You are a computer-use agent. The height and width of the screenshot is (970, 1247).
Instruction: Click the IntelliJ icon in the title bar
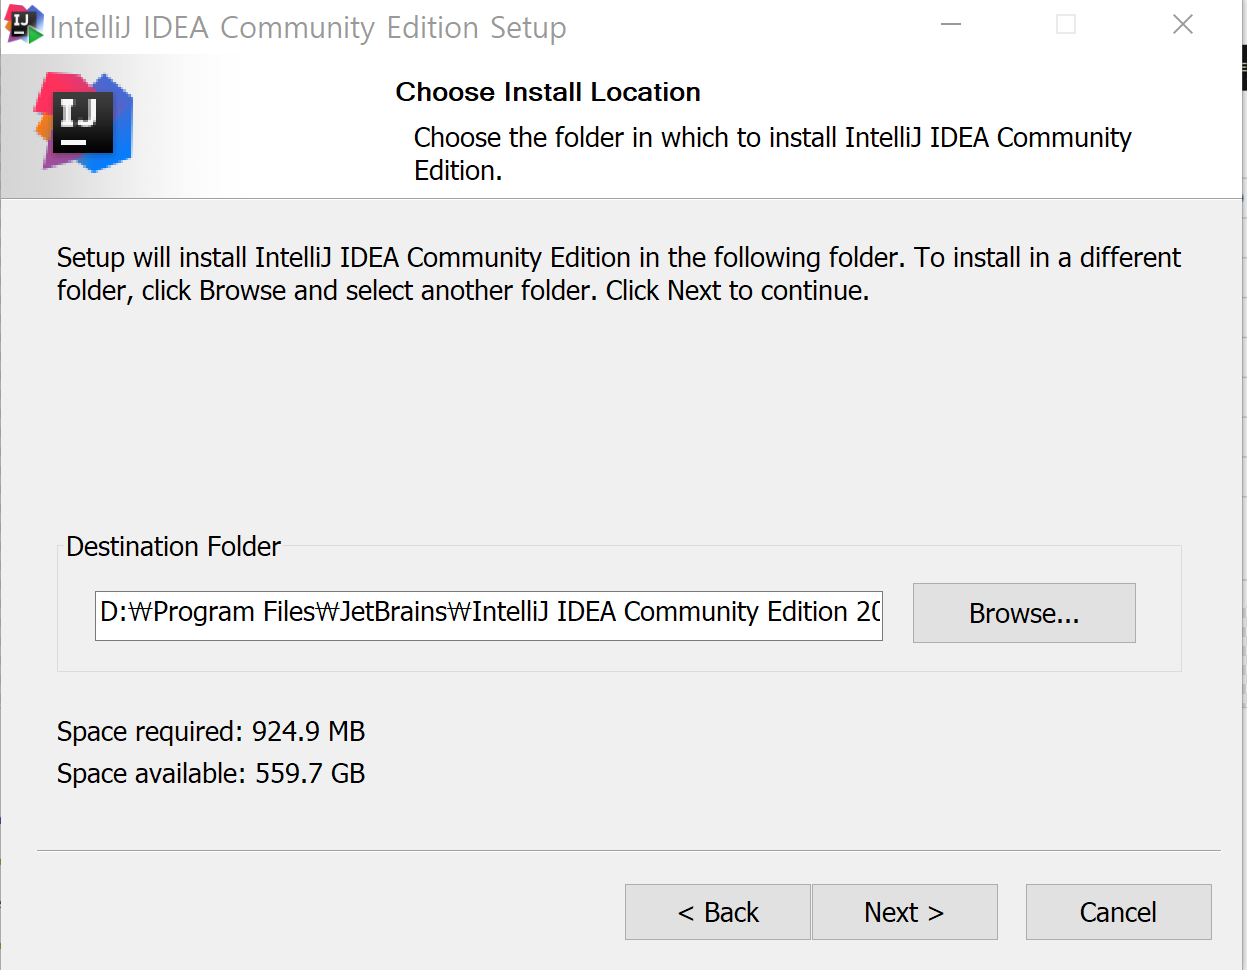[x=24, y=25]
